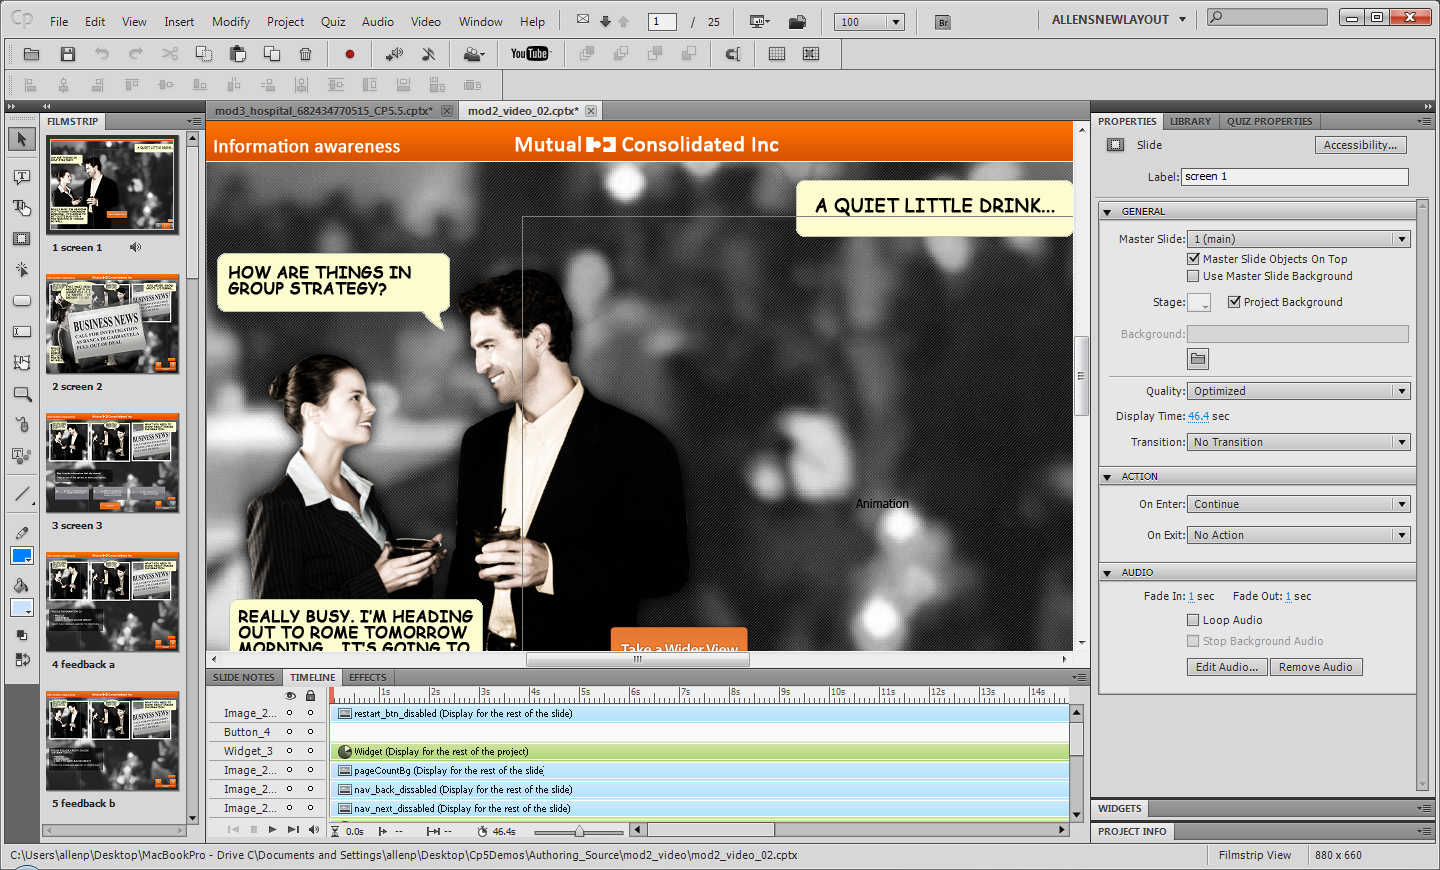Click the Slide icon next to Slide label
Image resolution: width=1440 pixels, height=870 pixels.
[1115, 145]
